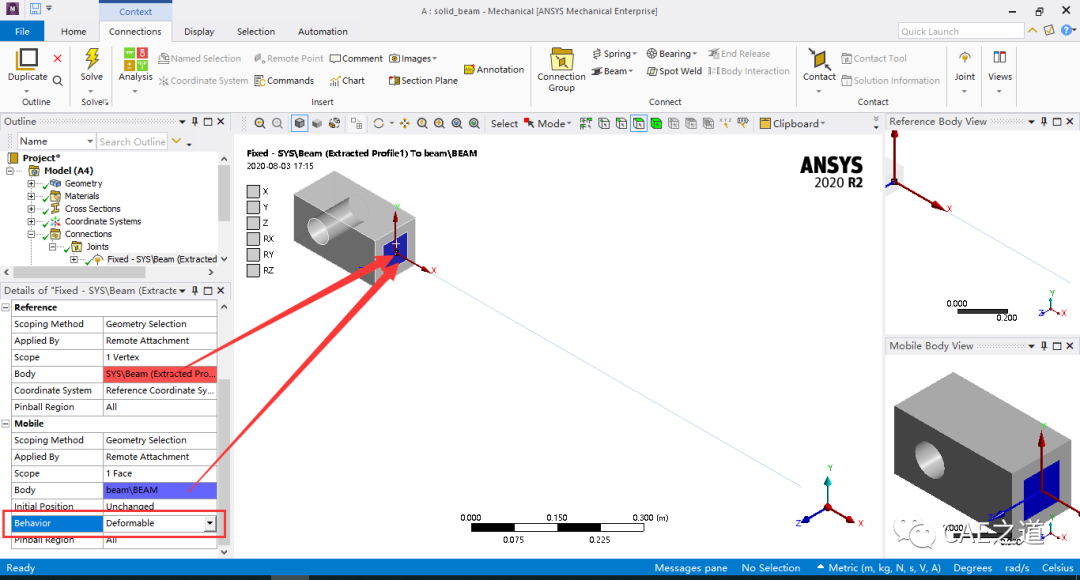The image size is (1080, 580).
Task: Click the Rotate tool in graphics toolbar
Action: pos(378,123)
